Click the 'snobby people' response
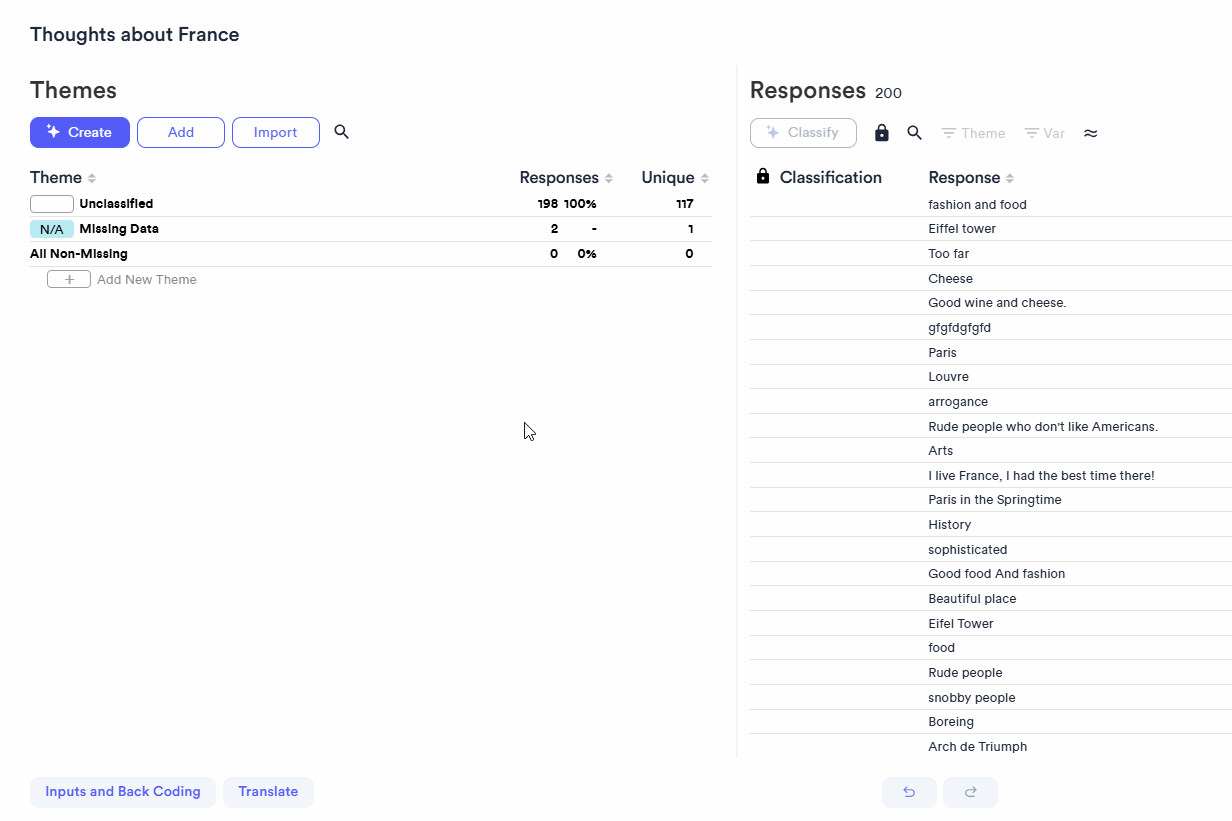The height and width of the screenshot is (821, 1232). coord(971,698)
